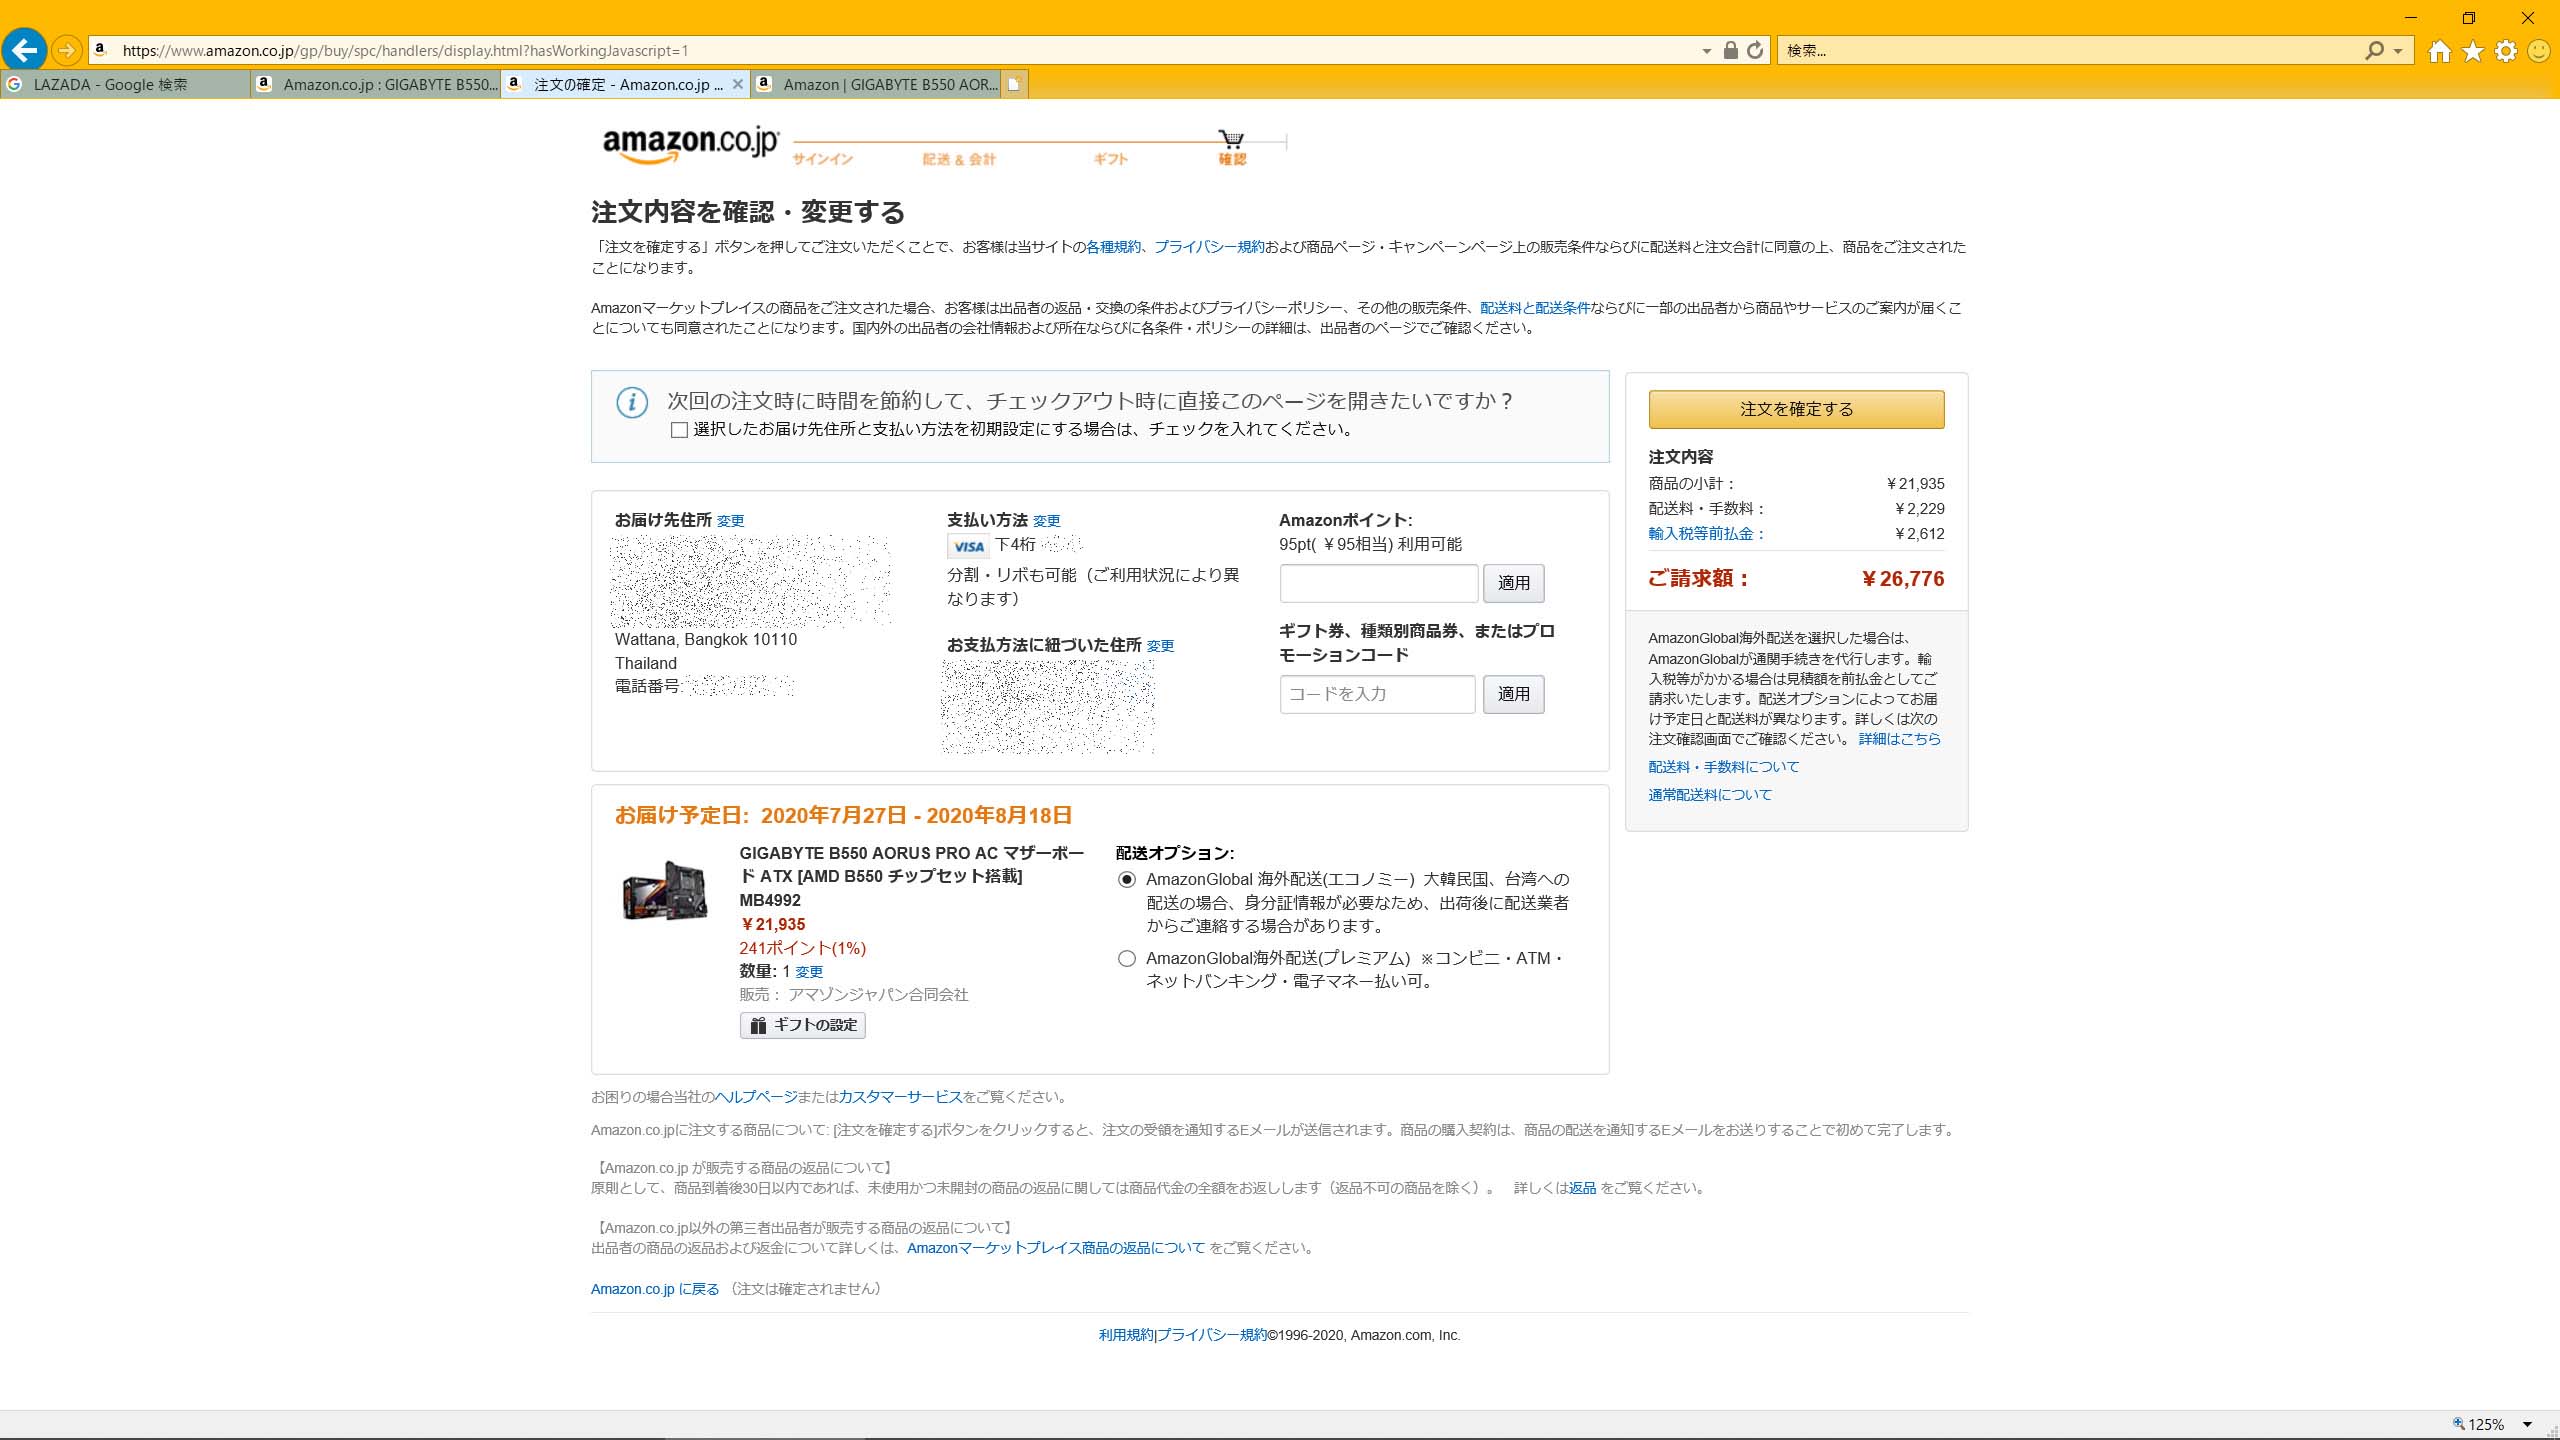
Task: Click the 配送 & 会計 progress step
Action: [959, 159]
